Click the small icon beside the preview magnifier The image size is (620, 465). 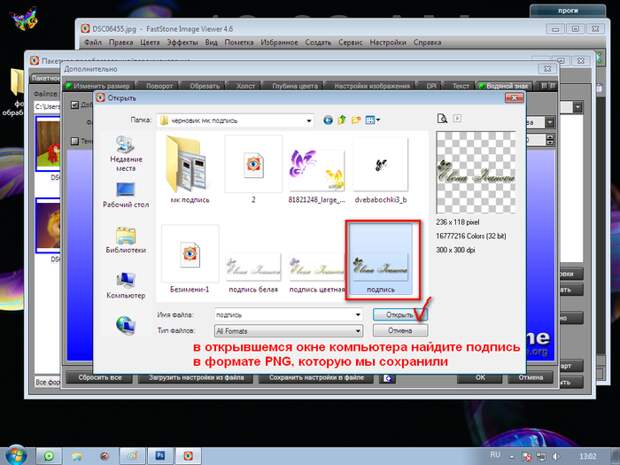457,118
